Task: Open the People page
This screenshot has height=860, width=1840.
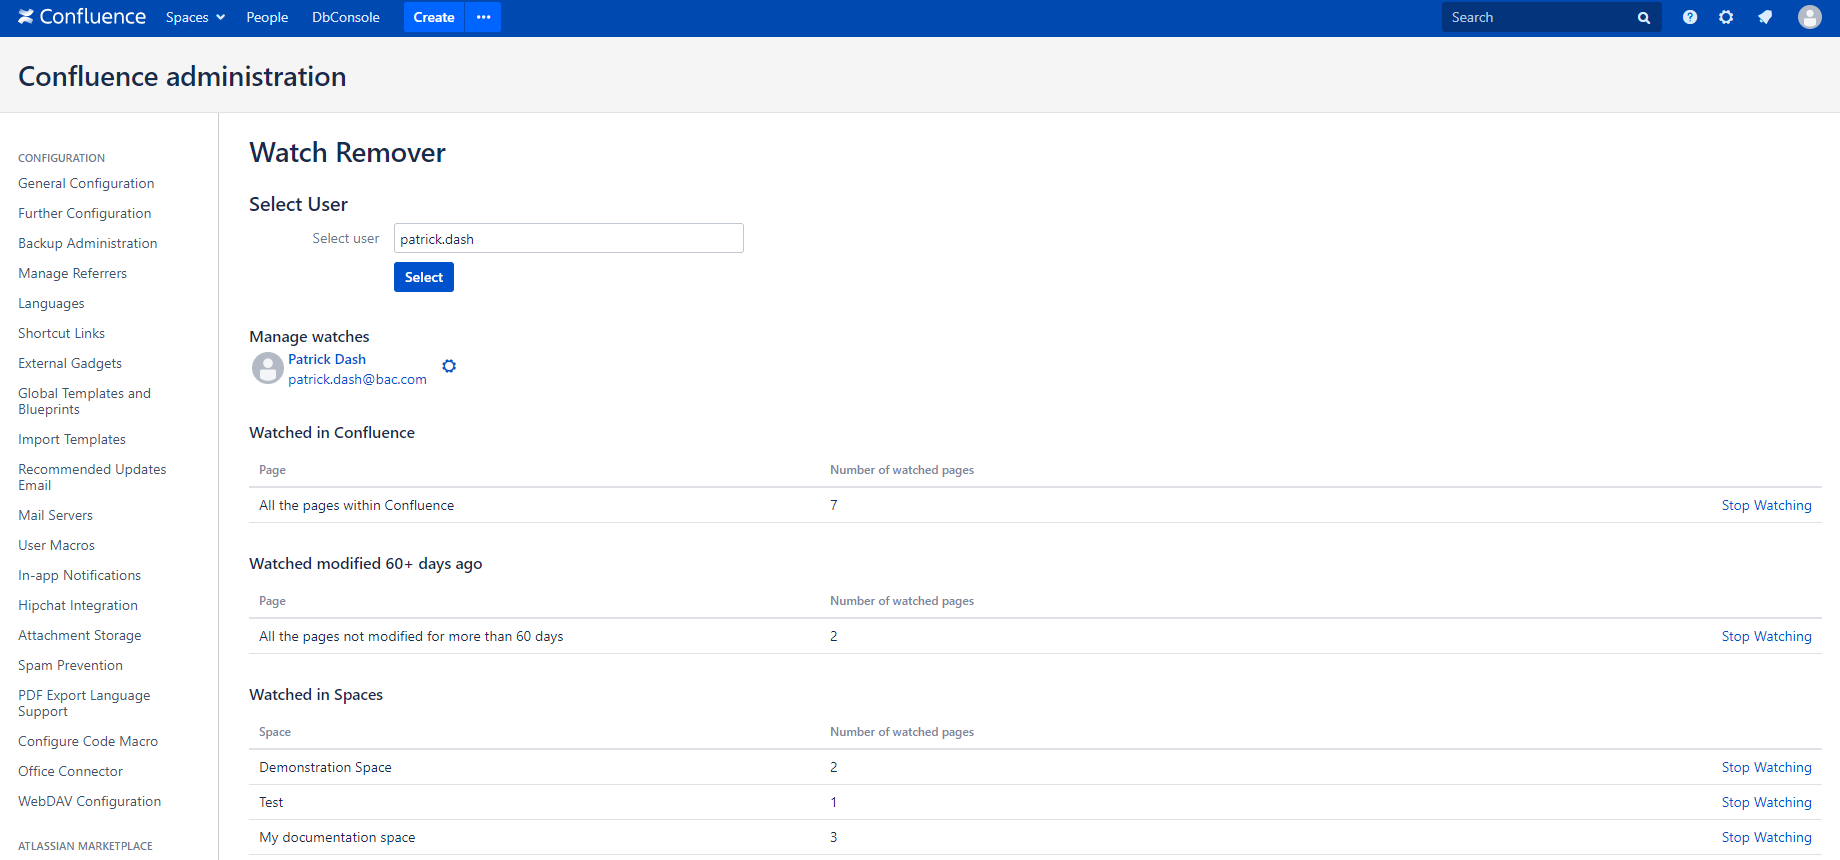Action: 267,17
